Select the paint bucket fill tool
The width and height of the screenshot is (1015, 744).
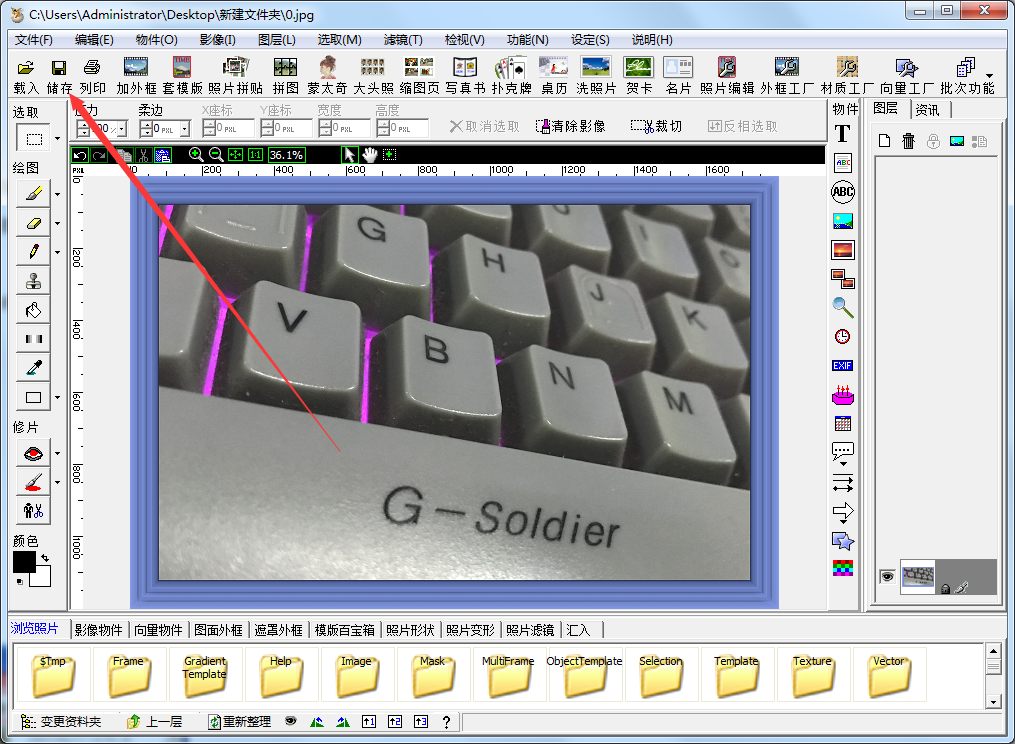pyautogui.click(x=34, y=310)
